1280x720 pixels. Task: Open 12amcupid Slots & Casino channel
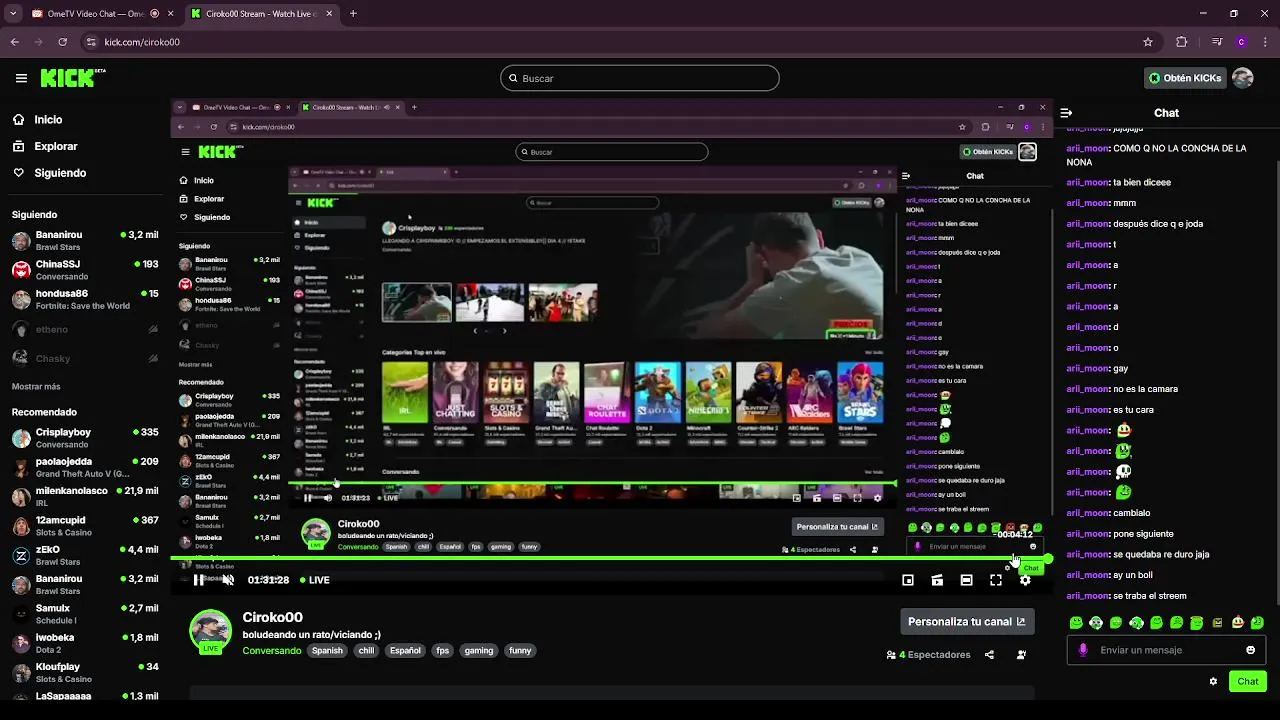pos(86,526)
